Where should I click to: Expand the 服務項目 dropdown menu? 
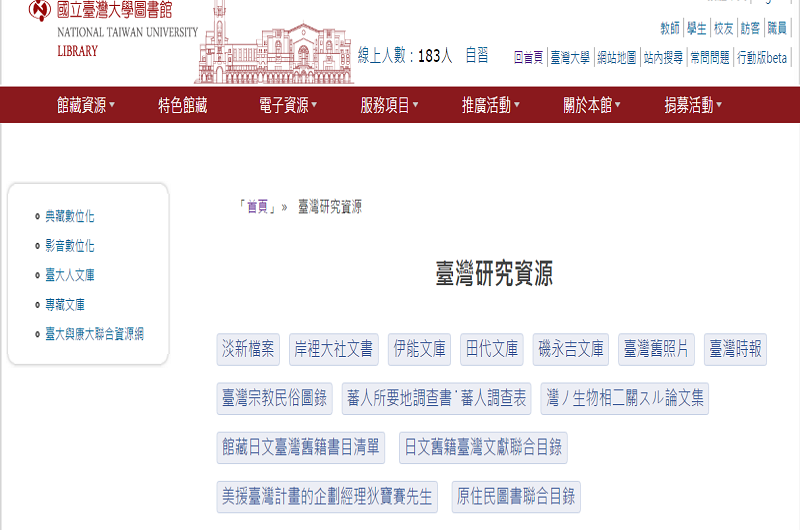(389, 105)
